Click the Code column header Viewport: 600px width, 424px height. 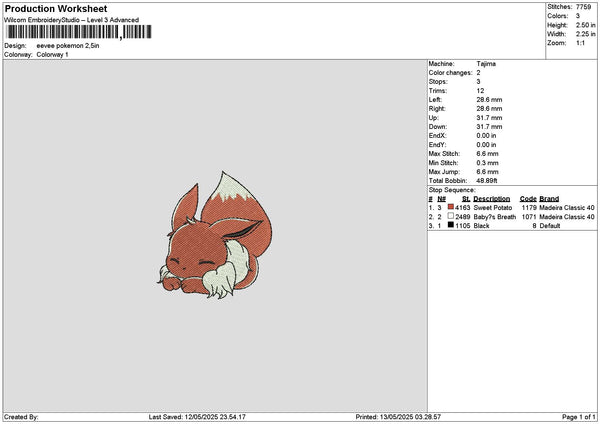coord(528,199)
